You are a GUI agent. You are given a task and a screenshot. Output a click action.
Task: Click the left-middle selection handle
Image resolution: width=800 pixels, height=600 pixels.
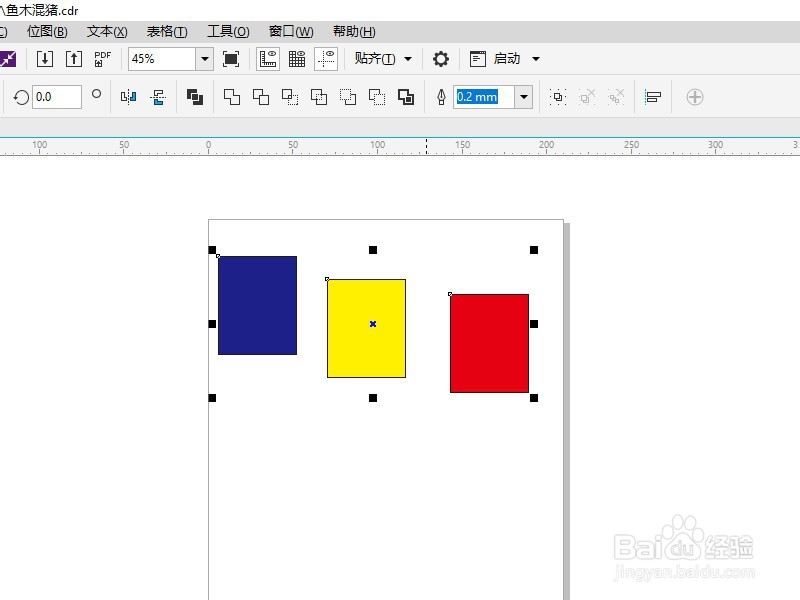coord(212,324)
